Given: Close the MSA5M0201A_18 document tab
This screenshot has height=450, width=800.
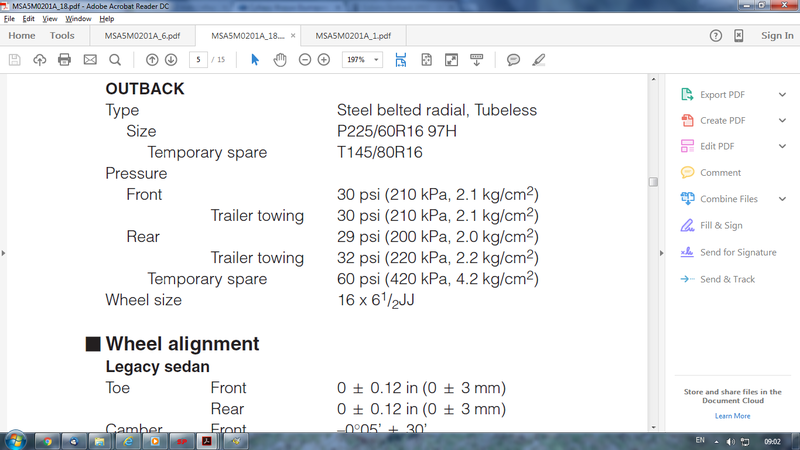Looking at the screenshot, I should [x=293, y=36].
